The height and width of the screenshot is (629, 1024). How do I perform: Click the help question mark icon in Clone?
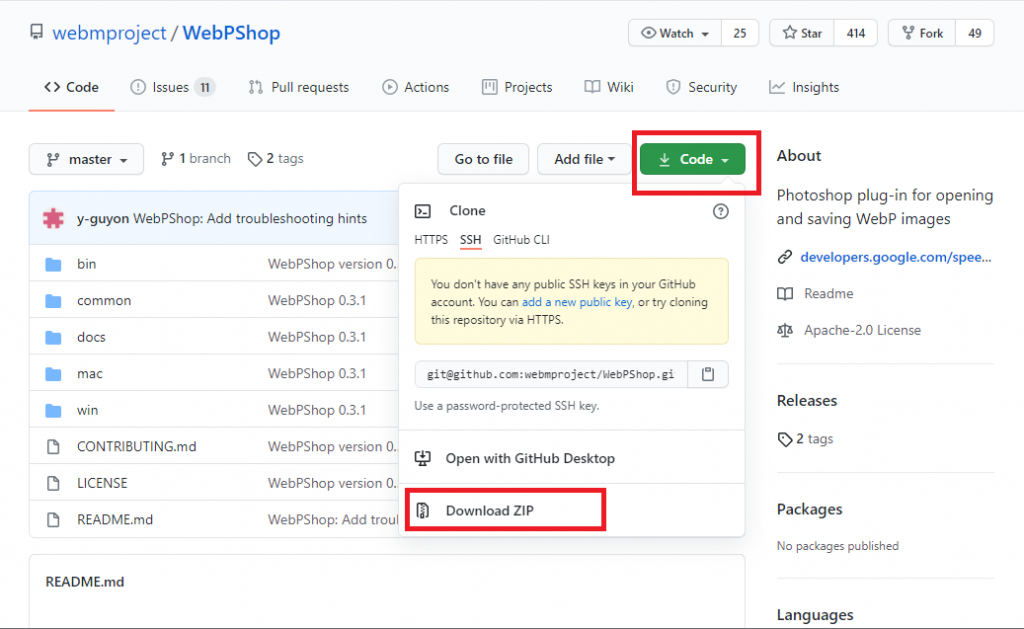[x=720, y=211]
